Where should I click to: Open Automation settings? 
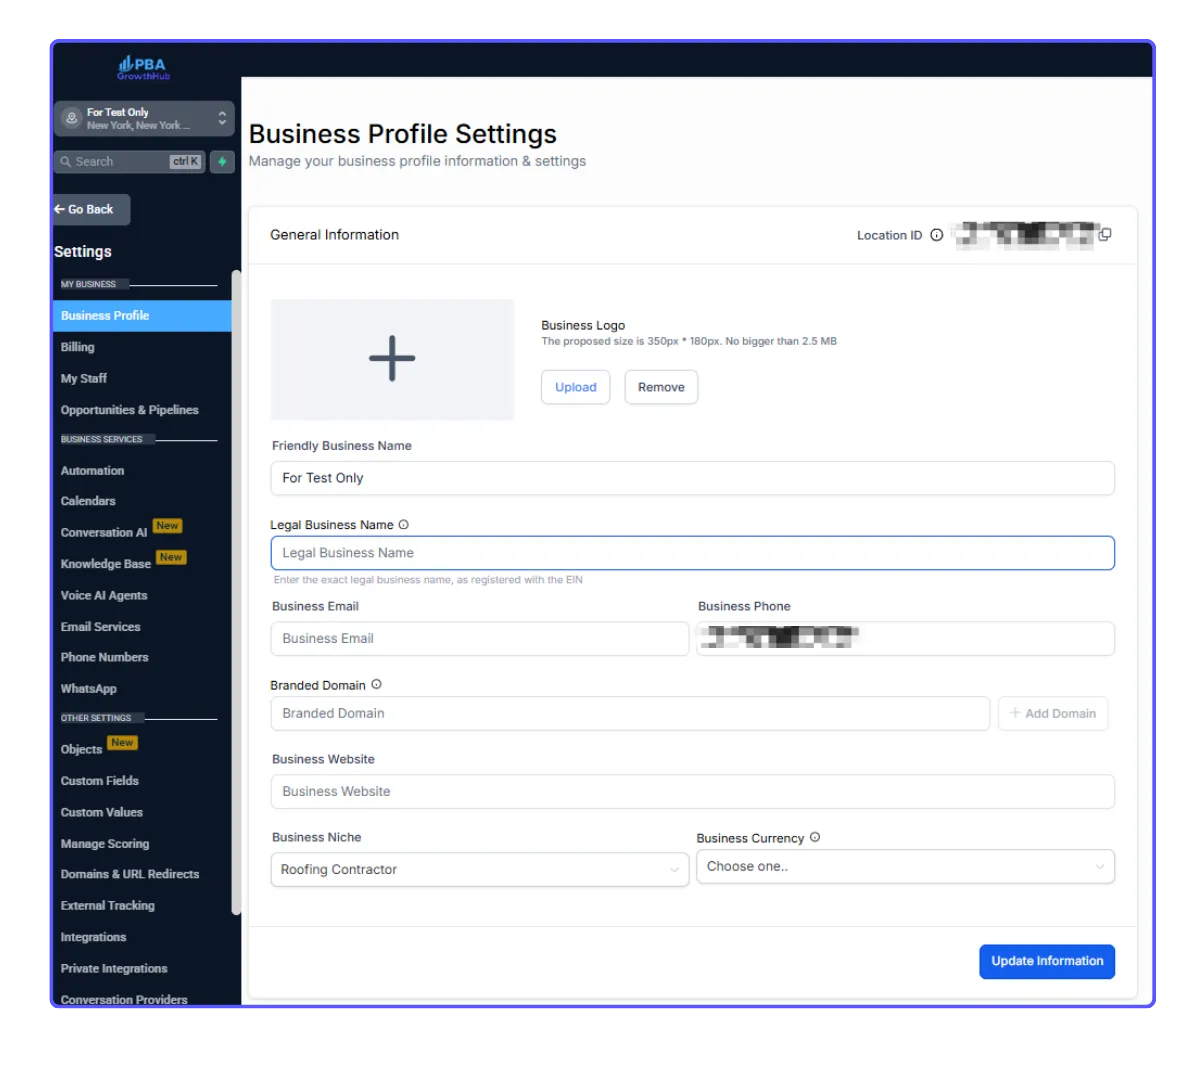(x=93, y=471)
